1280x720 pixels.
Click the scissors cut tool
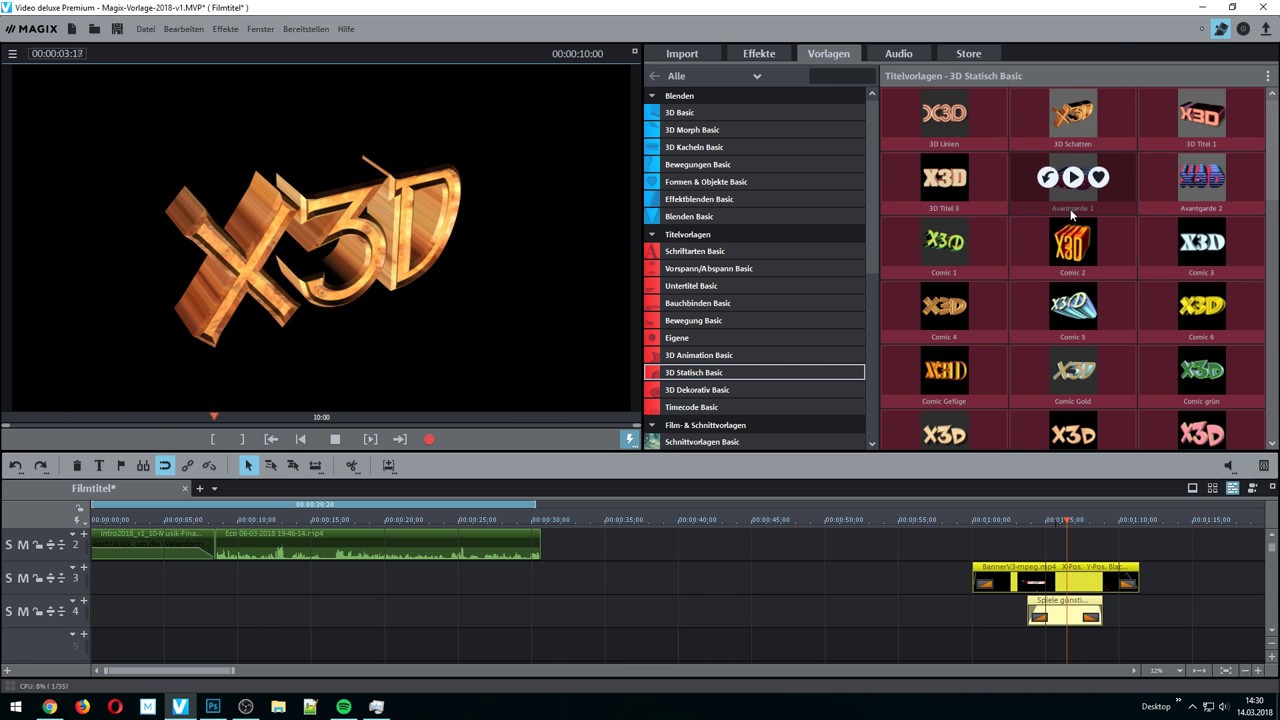[x=352, y=466]
